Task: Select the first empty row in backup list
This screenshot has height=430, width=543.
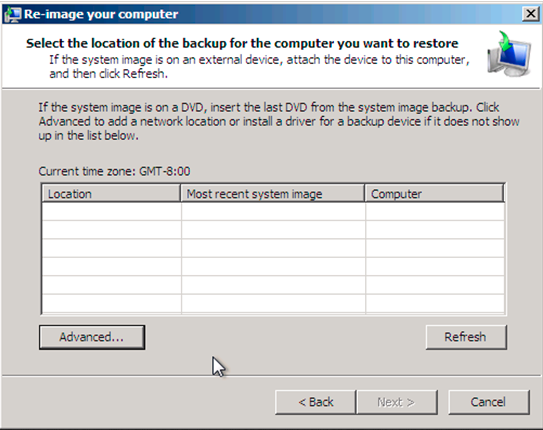Action: [273, 212]
